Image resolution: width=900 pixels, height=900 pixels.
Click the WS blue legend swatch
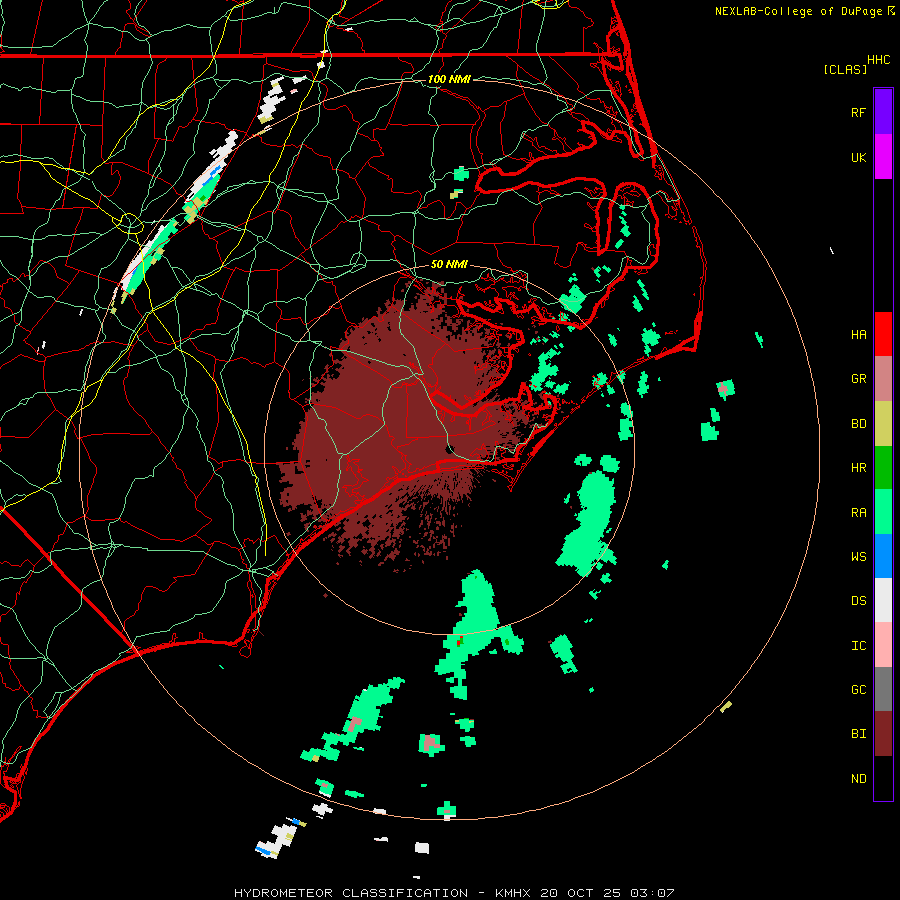click(883, 556)
